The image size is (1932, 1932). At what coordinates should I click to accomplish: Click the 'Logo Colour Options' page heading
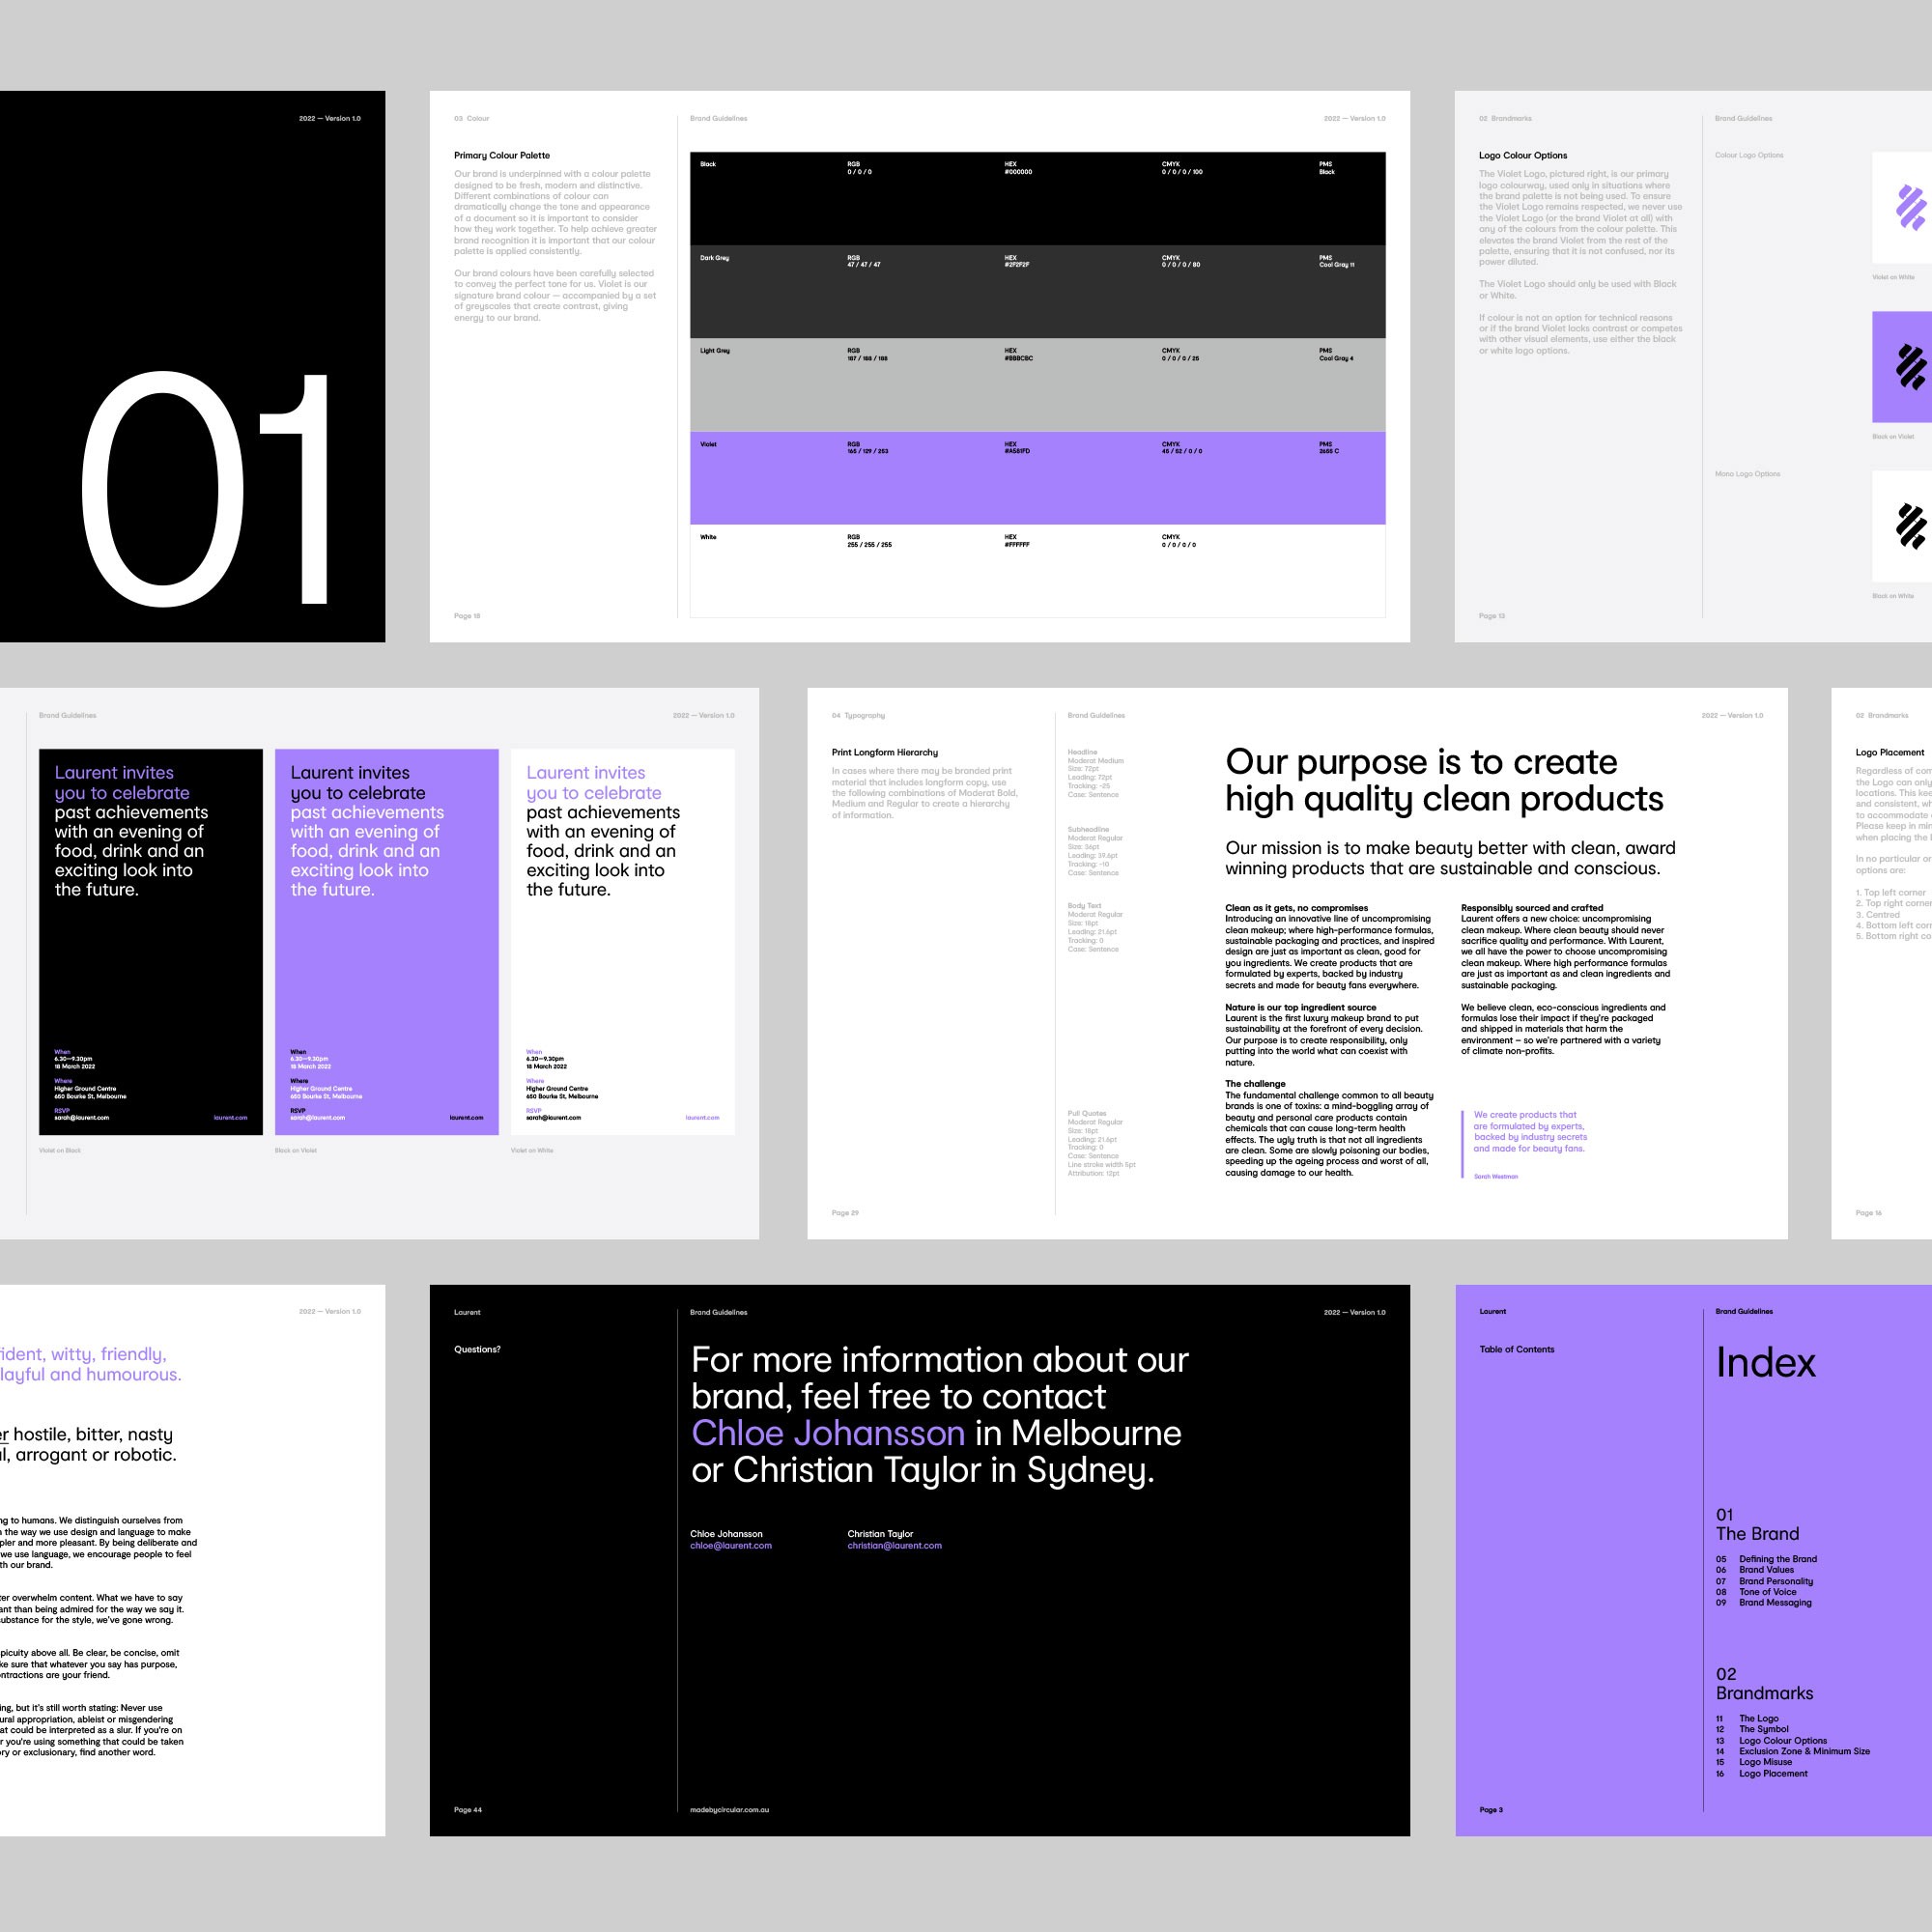point(1523,155)
